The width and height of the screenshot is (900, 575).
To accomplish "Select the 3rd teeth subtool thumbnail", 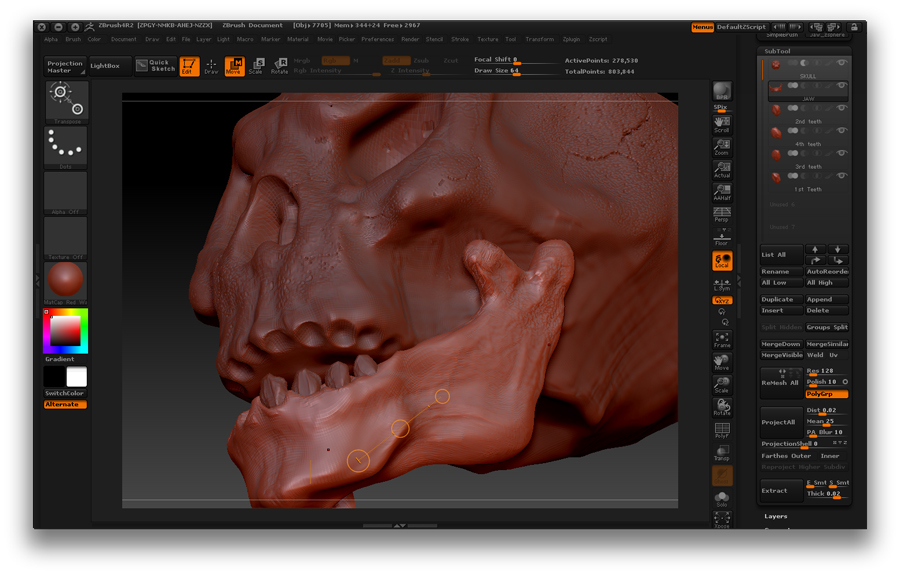I will point(776,156).
